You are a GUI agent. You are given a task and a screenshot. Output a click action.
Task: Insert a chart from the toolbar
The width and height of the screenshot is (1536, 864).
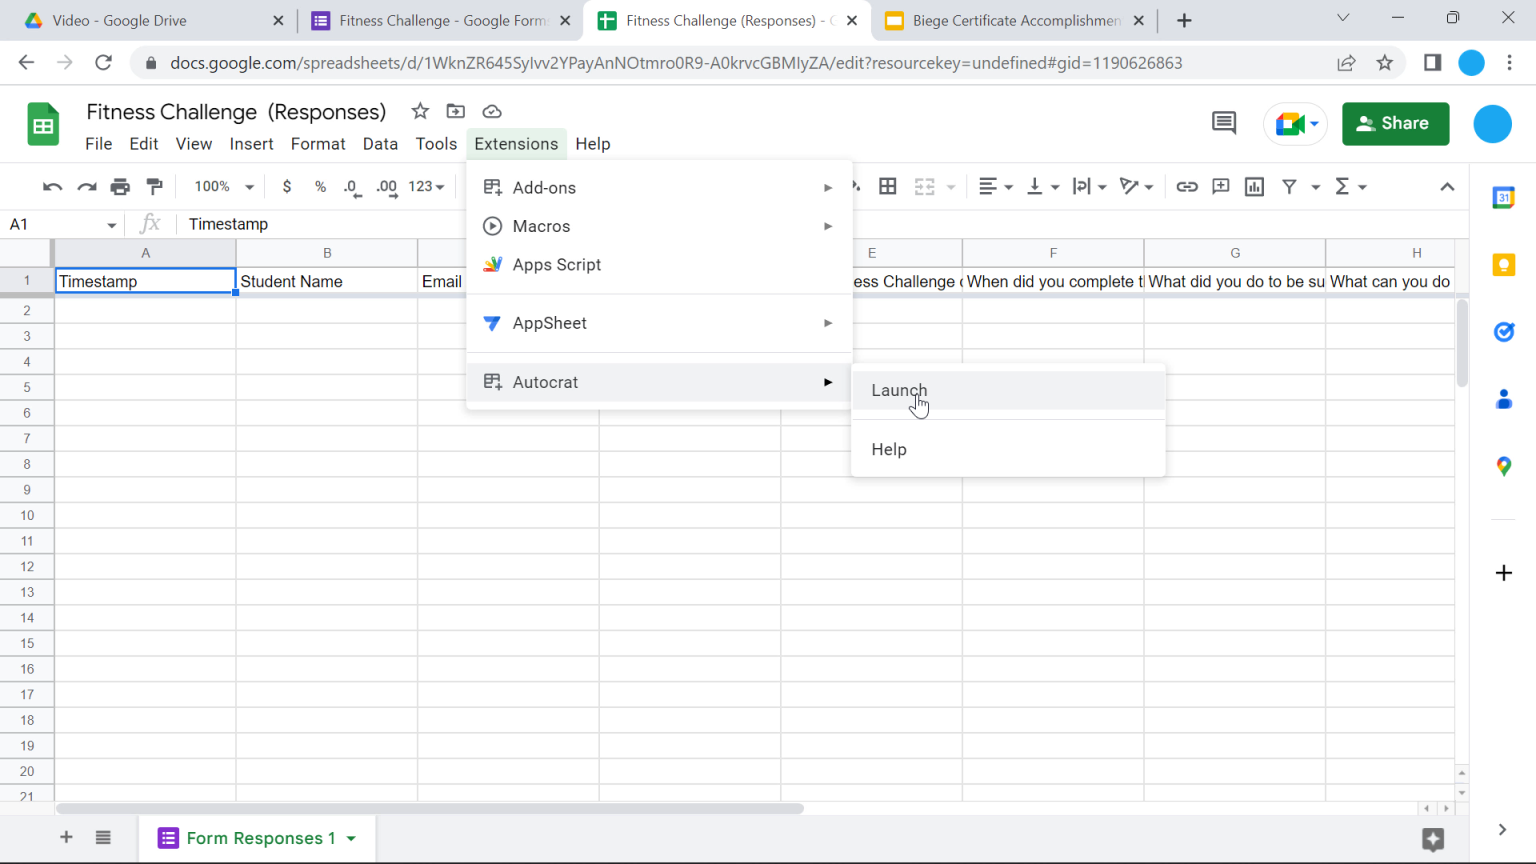[x=1254, y=186]
